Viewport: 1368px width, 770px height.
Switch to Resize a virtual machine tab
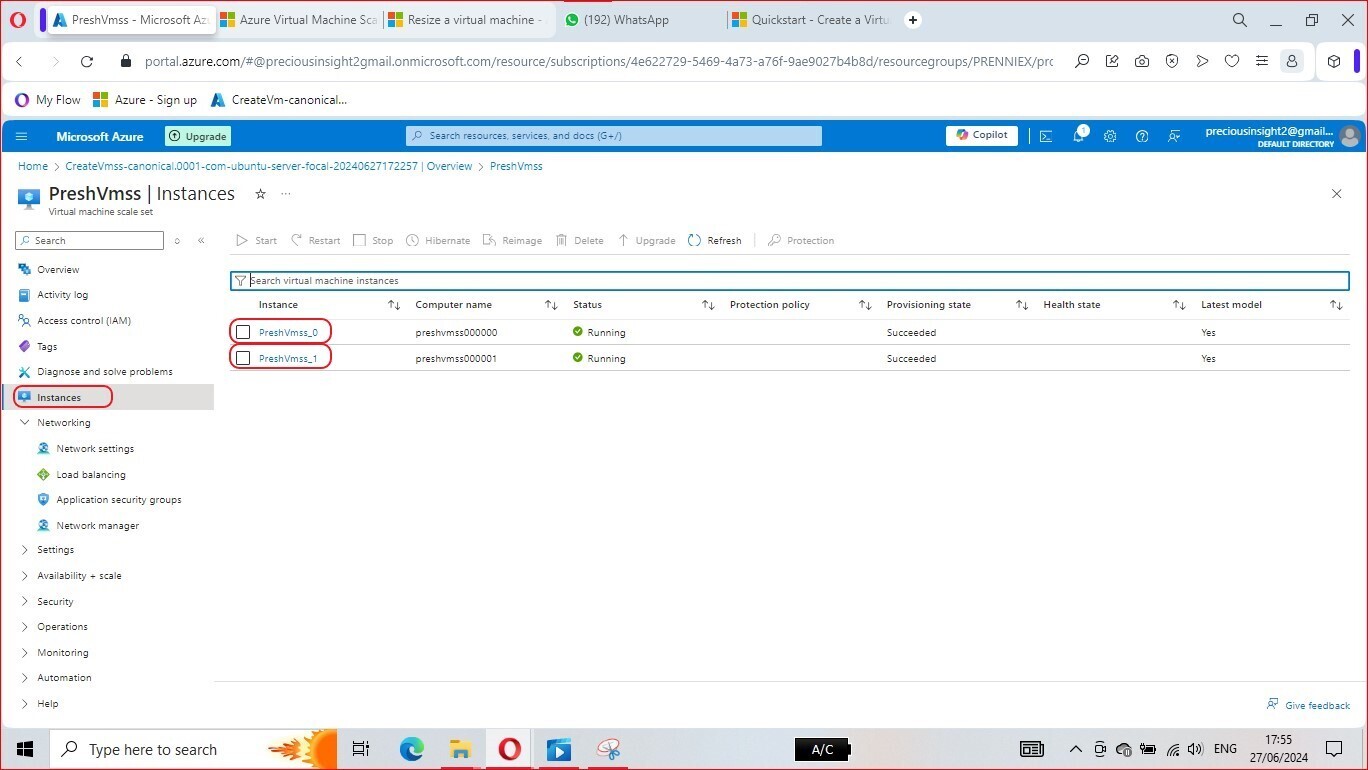pyautogui.click(x=476, y=20)
